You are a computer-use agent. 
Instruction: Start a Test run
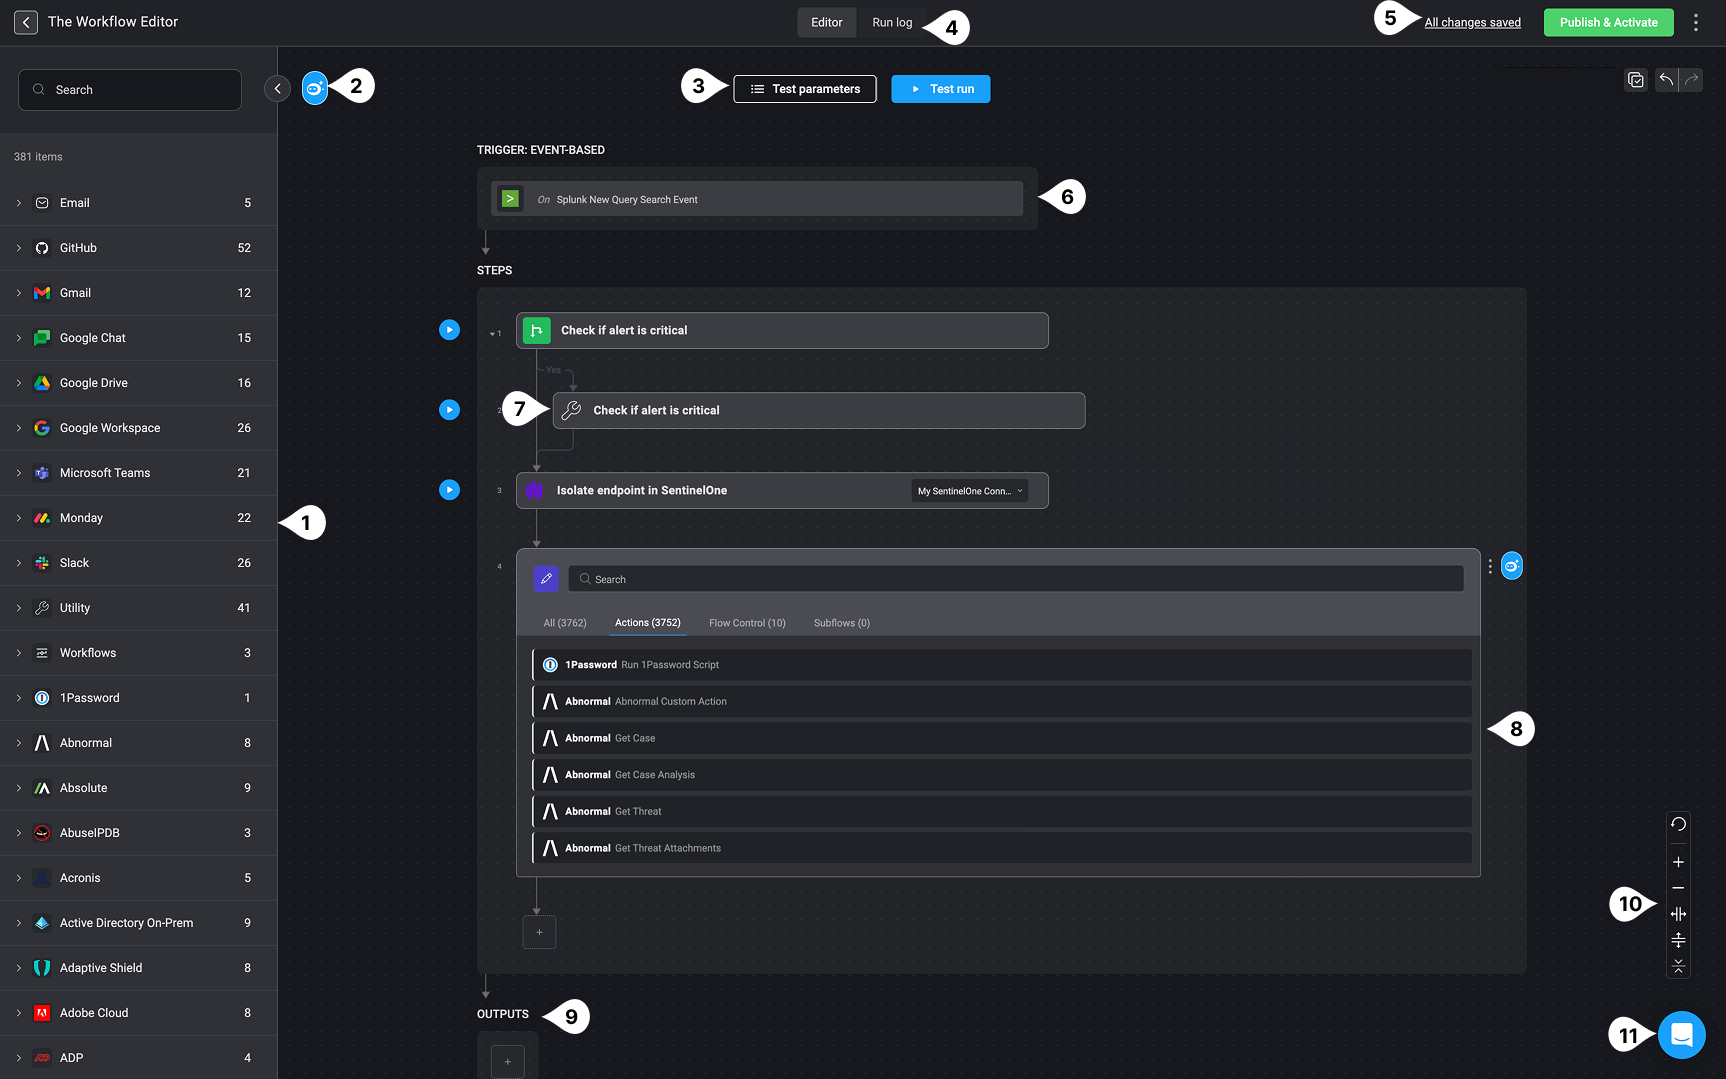click(x=941, y=89)
